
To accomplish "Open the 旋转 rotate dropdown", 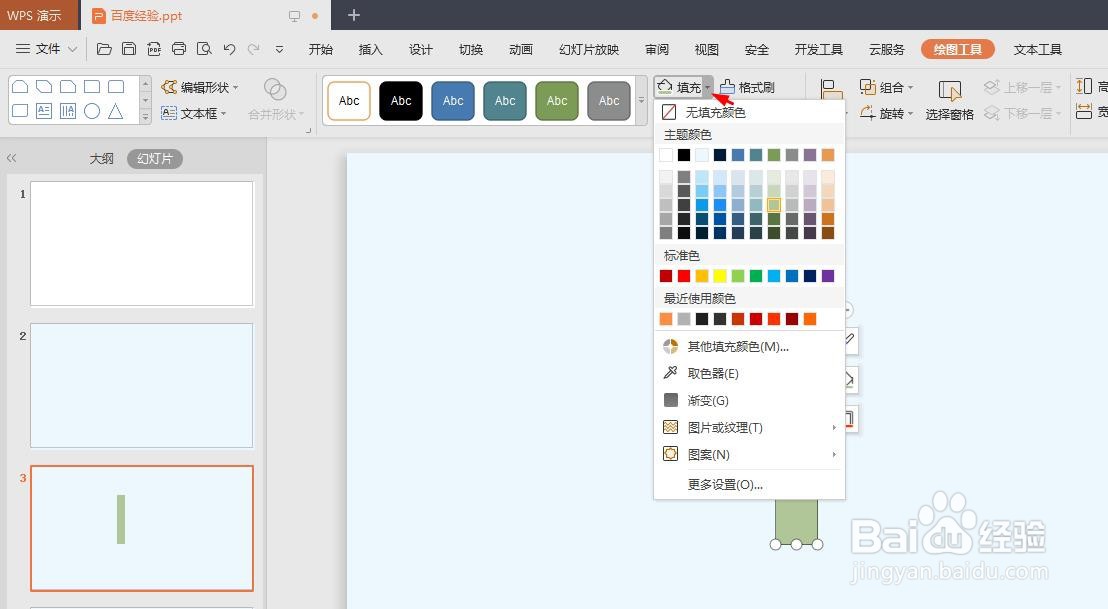I will [x=886, y=113].
